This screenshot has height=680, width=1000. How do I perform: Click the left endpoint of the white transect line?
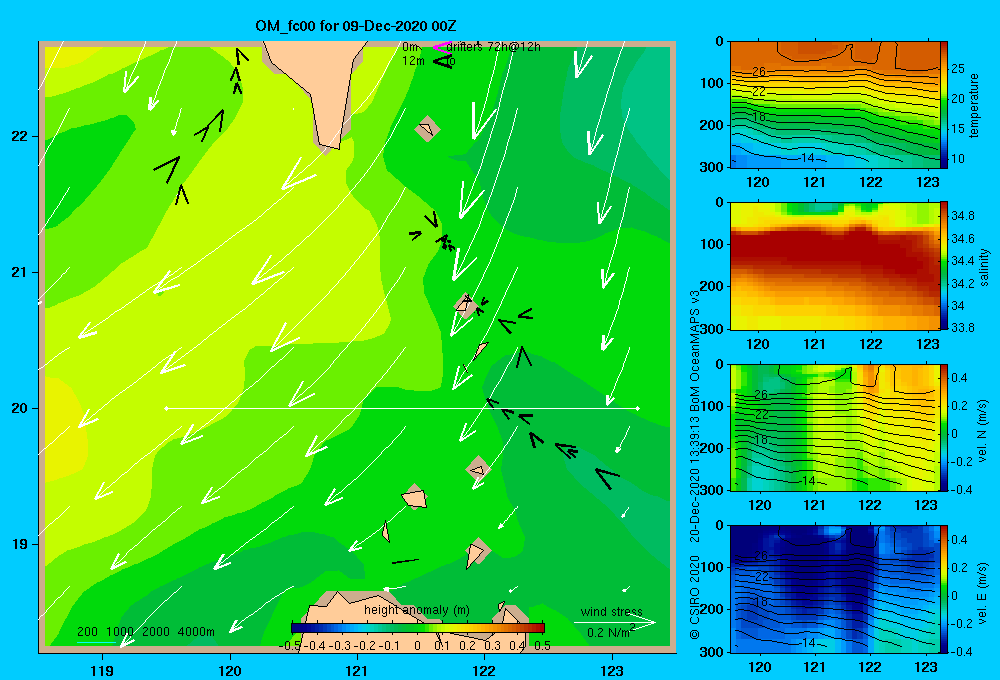pos(166,408)
